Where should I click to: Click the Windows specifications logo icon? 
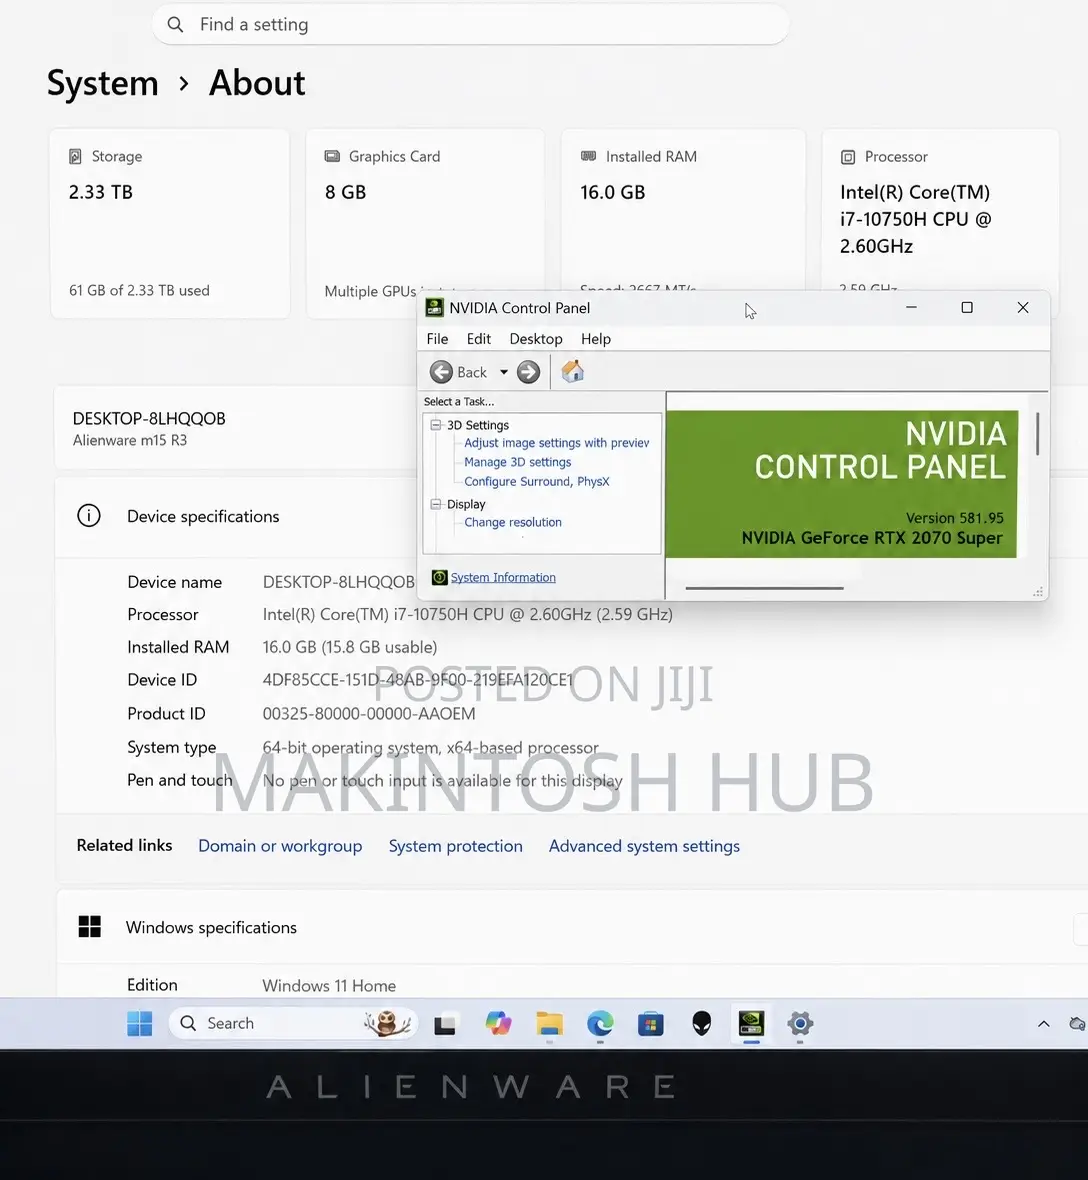click(x=90, y=926)
